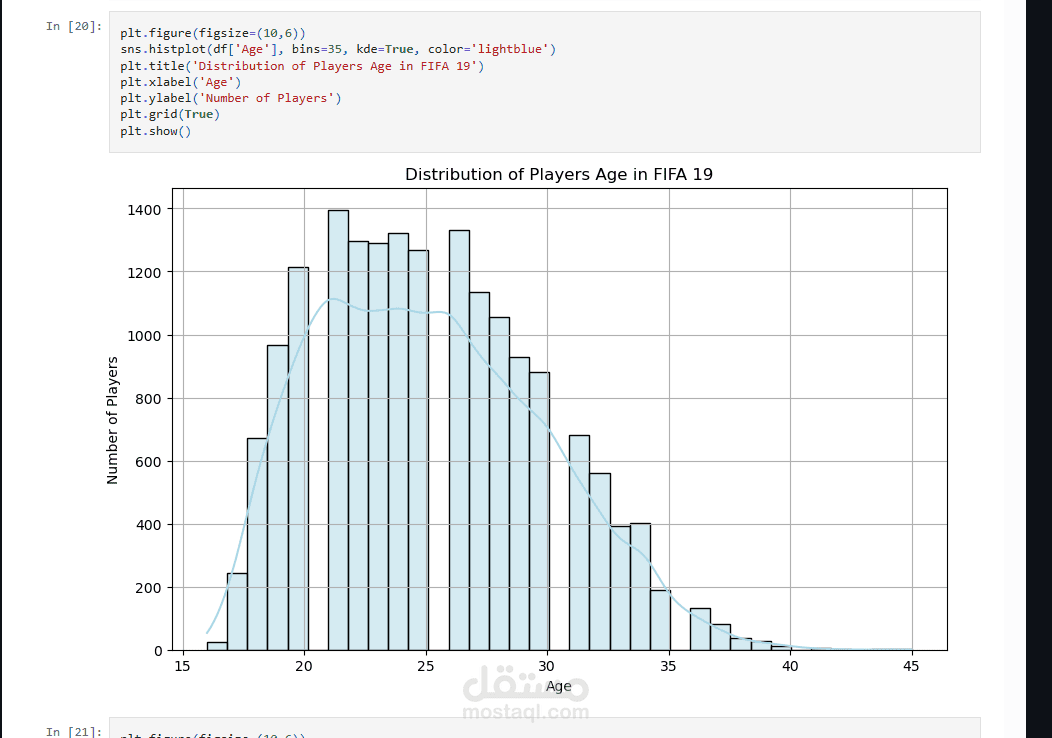The width and height of the screenshot is (1052, 738).
Task: Click the tallest histogram bar near age 21
Action: click(338, 430)
